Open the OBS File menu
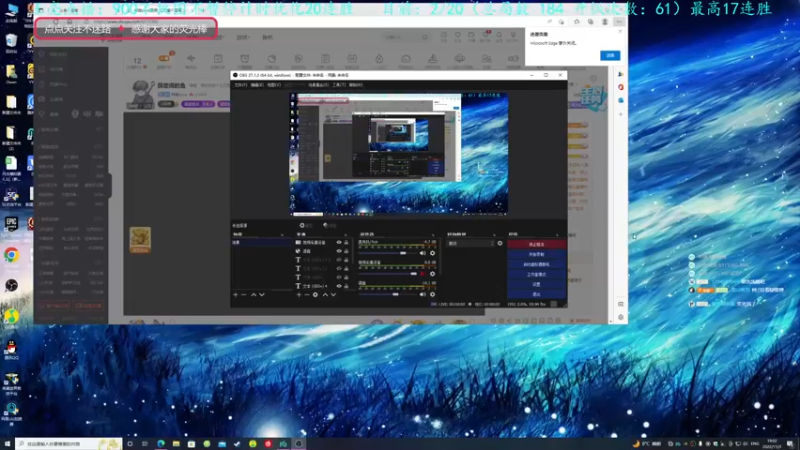Screen dimensions: 800x450 tap(240, 85)
